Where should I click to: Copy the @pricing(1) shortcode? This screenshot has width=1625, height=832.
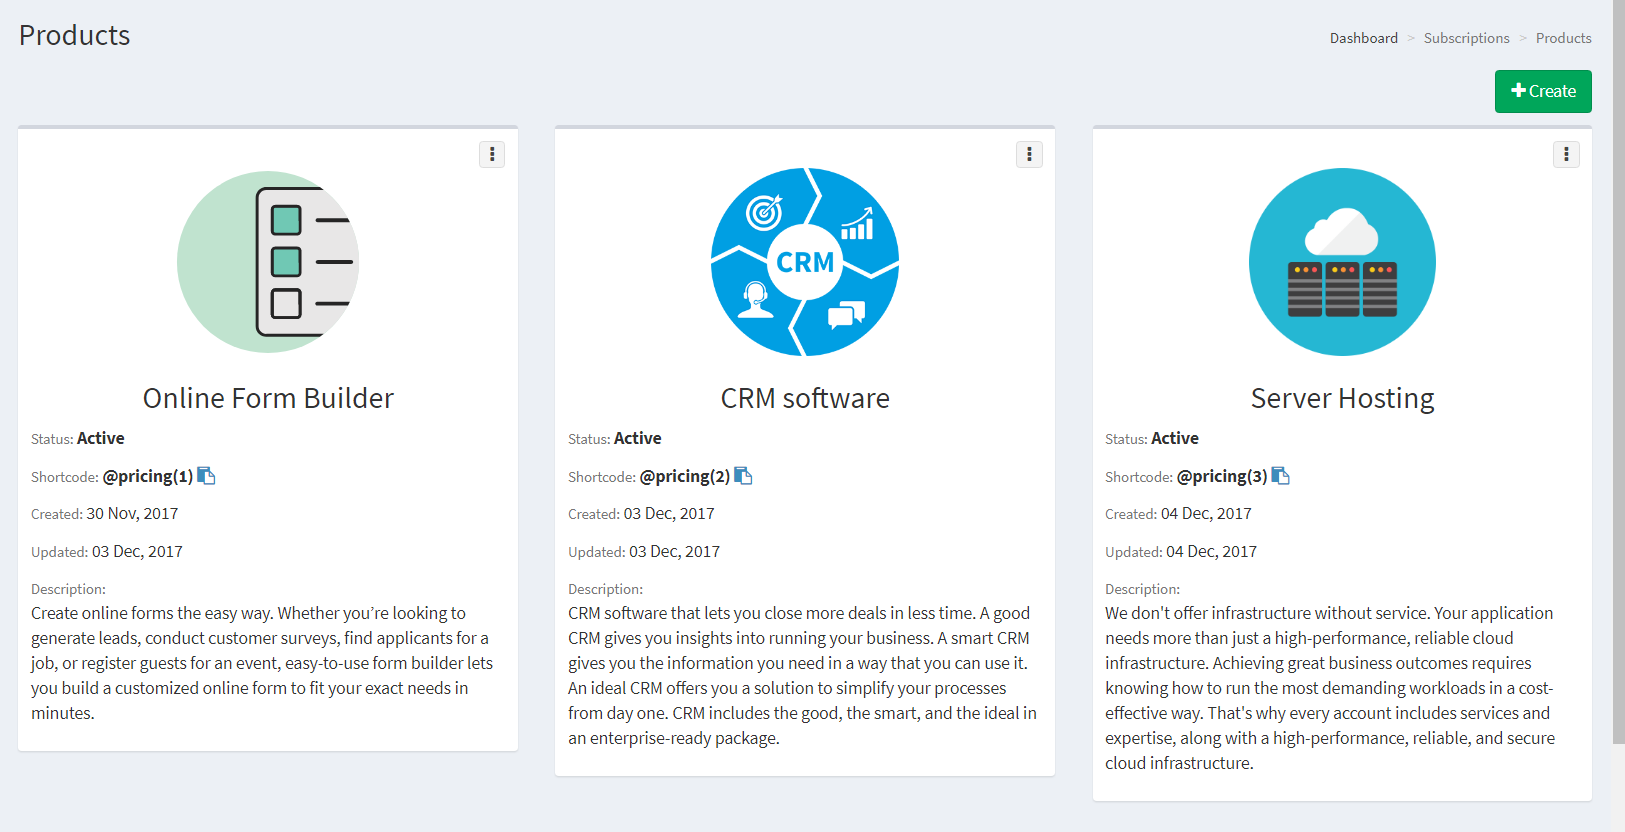coord(206,476)
